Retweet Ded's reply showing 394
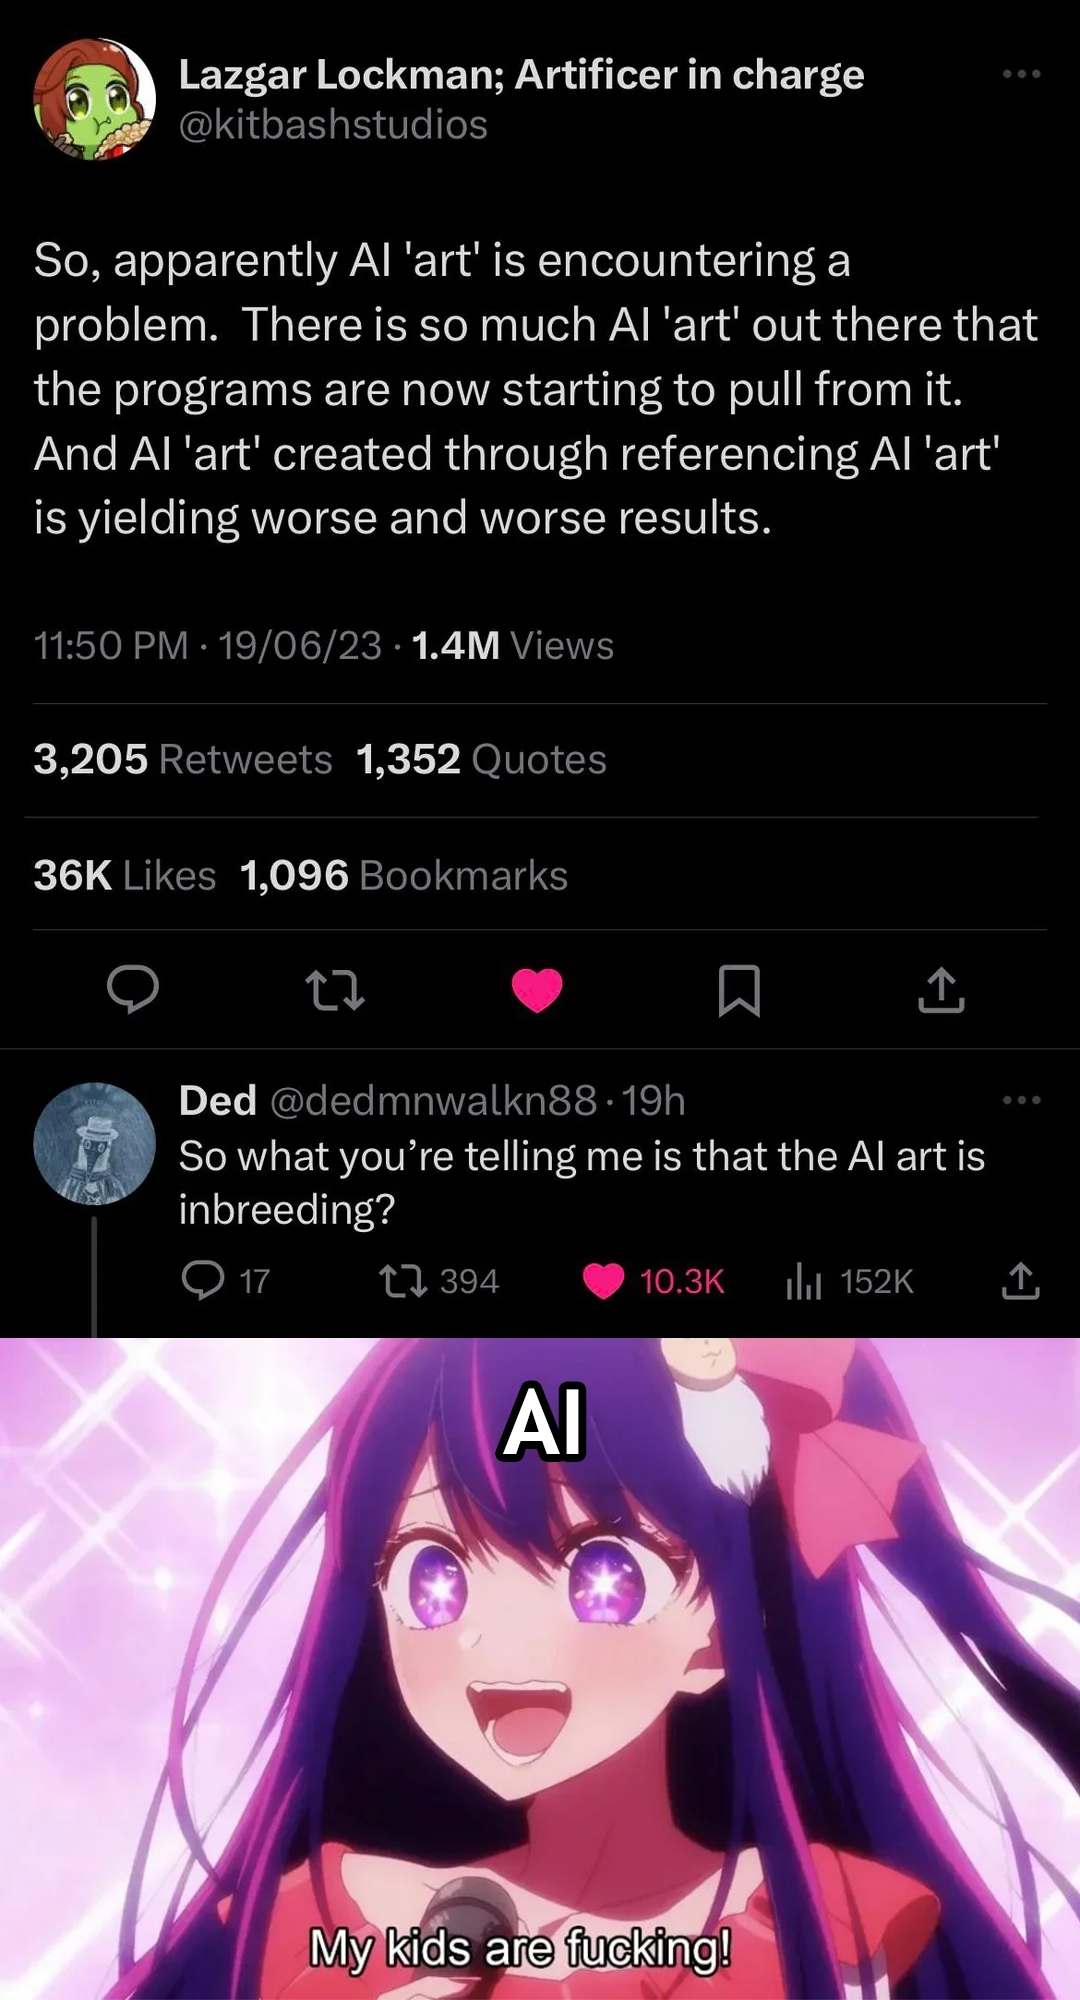 [x=439, y=1281]
